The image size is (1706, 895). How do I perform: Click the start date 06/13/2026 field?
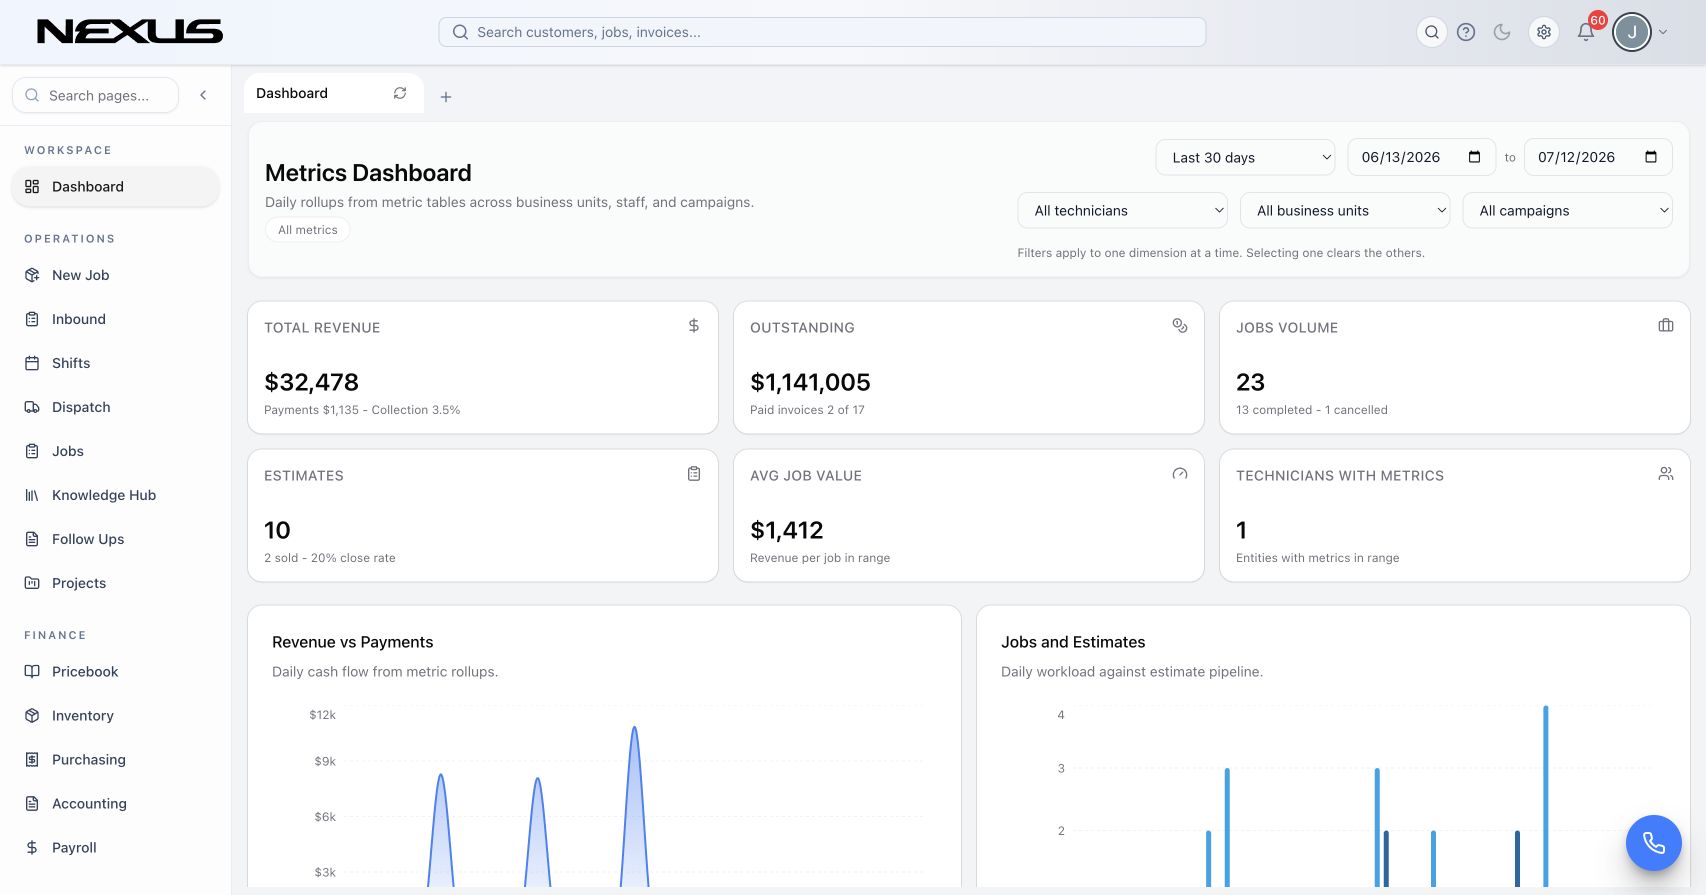tap(1421, 157)
